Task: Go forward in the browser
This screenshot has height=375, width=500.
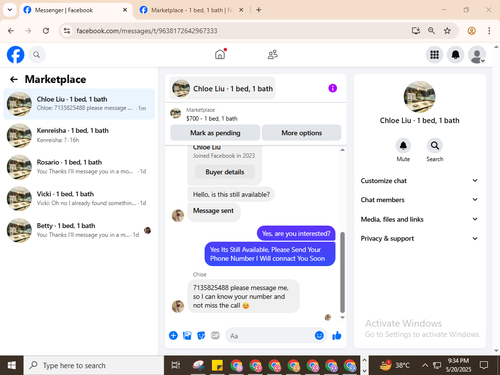Action: click(x=28, y=31)
